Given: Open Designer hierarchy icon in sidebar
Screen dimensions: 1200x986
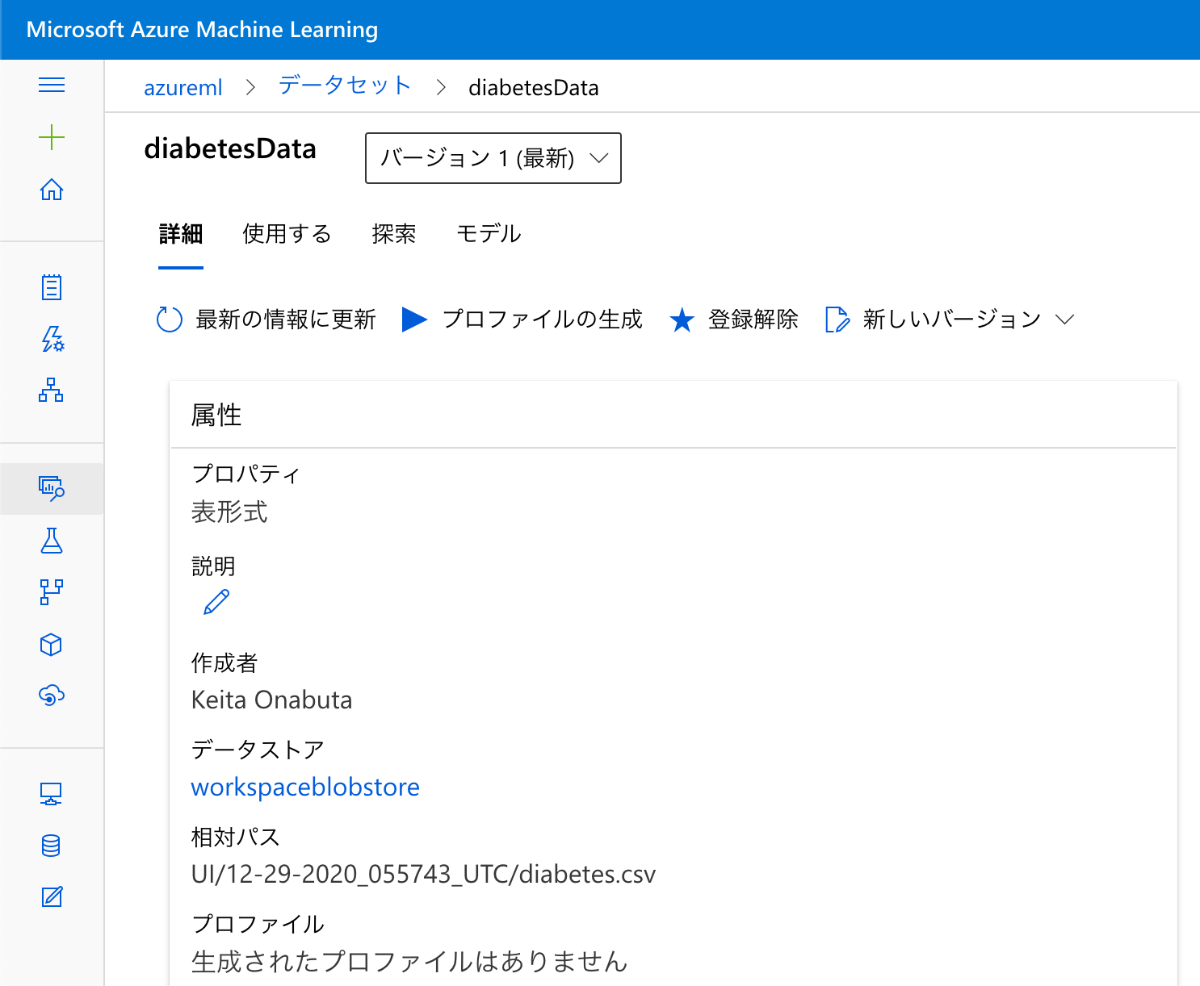Looking at the screenshot, I should coord(51,392).
